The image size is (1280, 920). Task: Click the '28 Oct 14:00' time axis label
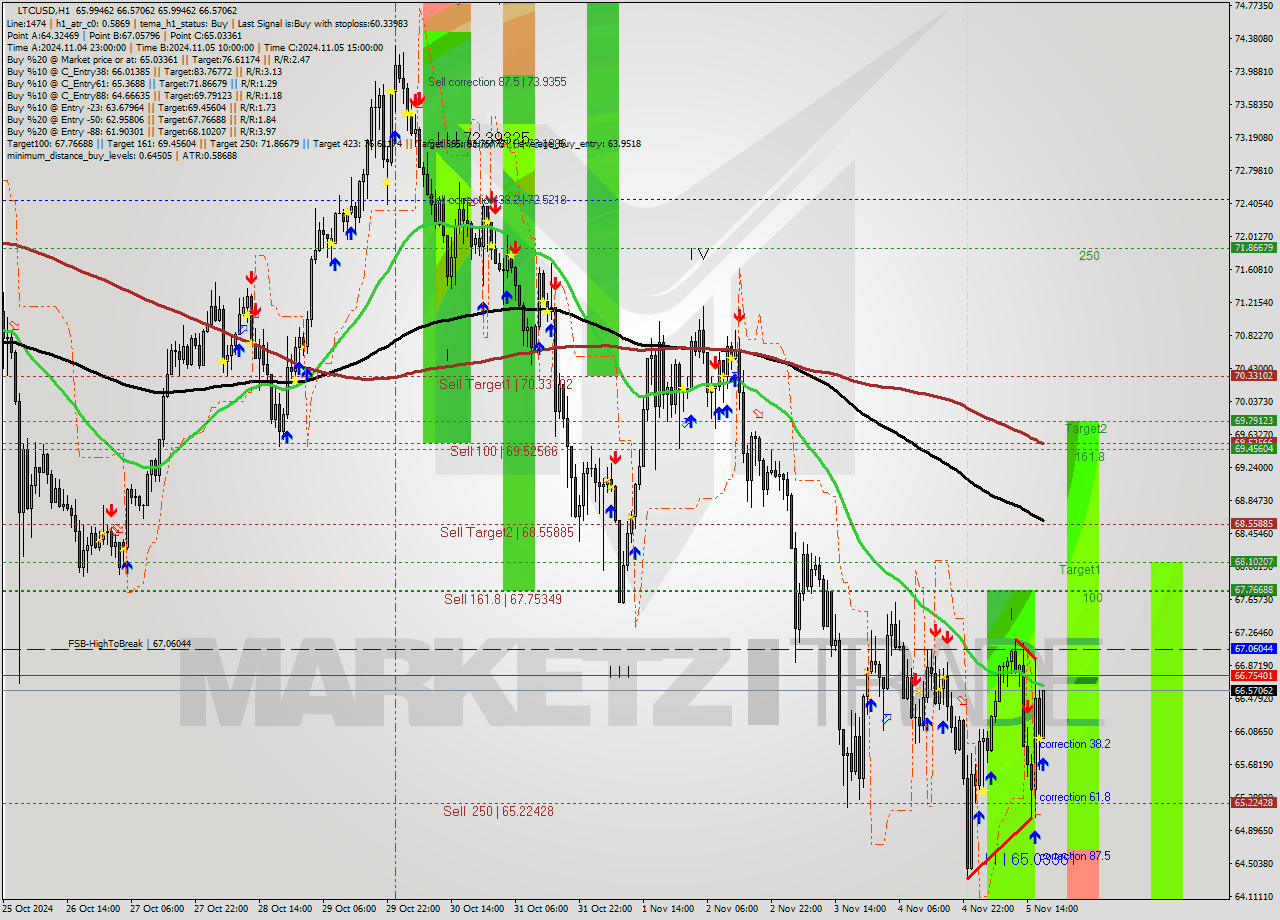click(x=283, y=909)
